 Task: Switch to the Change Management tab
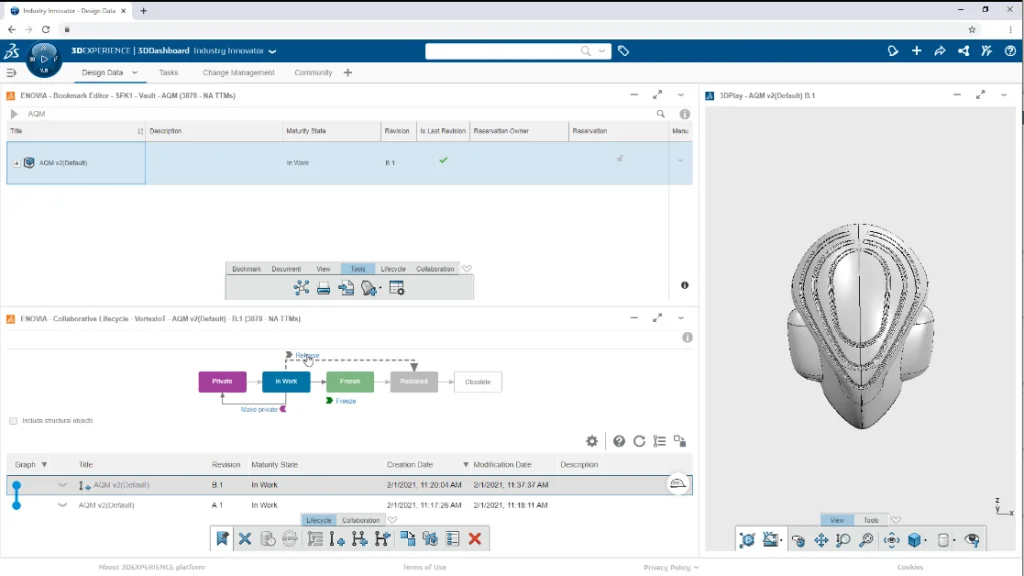(x=238, y=73)
